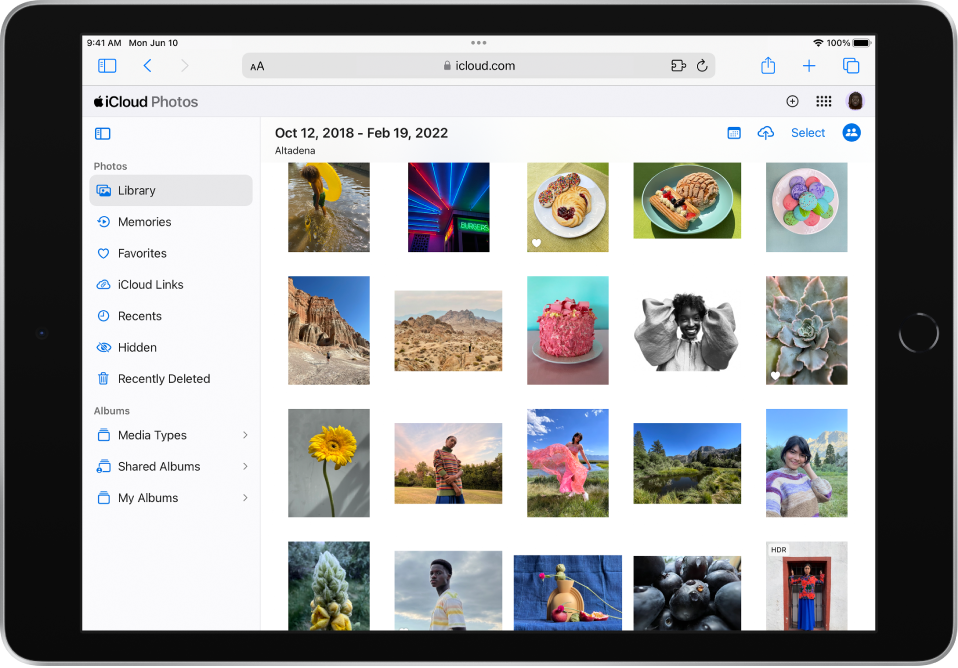Click the battery status indicator
958x668 pixels.
pyautogui.click(x=861, y=43)
